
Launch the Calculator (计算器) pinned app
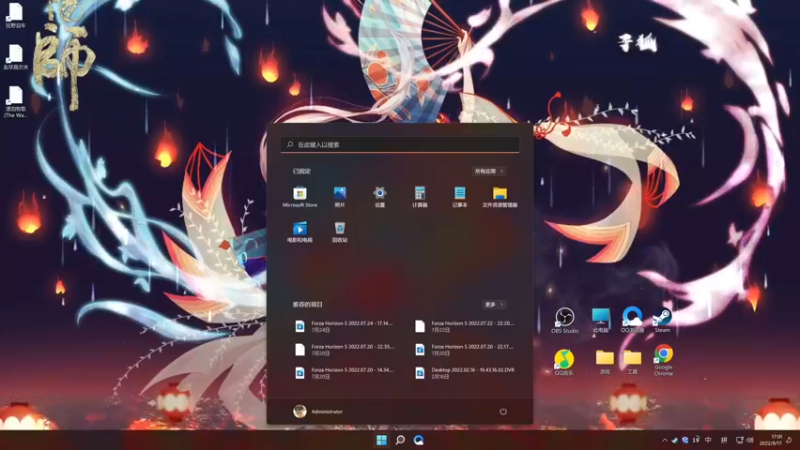tap(419, 196)
